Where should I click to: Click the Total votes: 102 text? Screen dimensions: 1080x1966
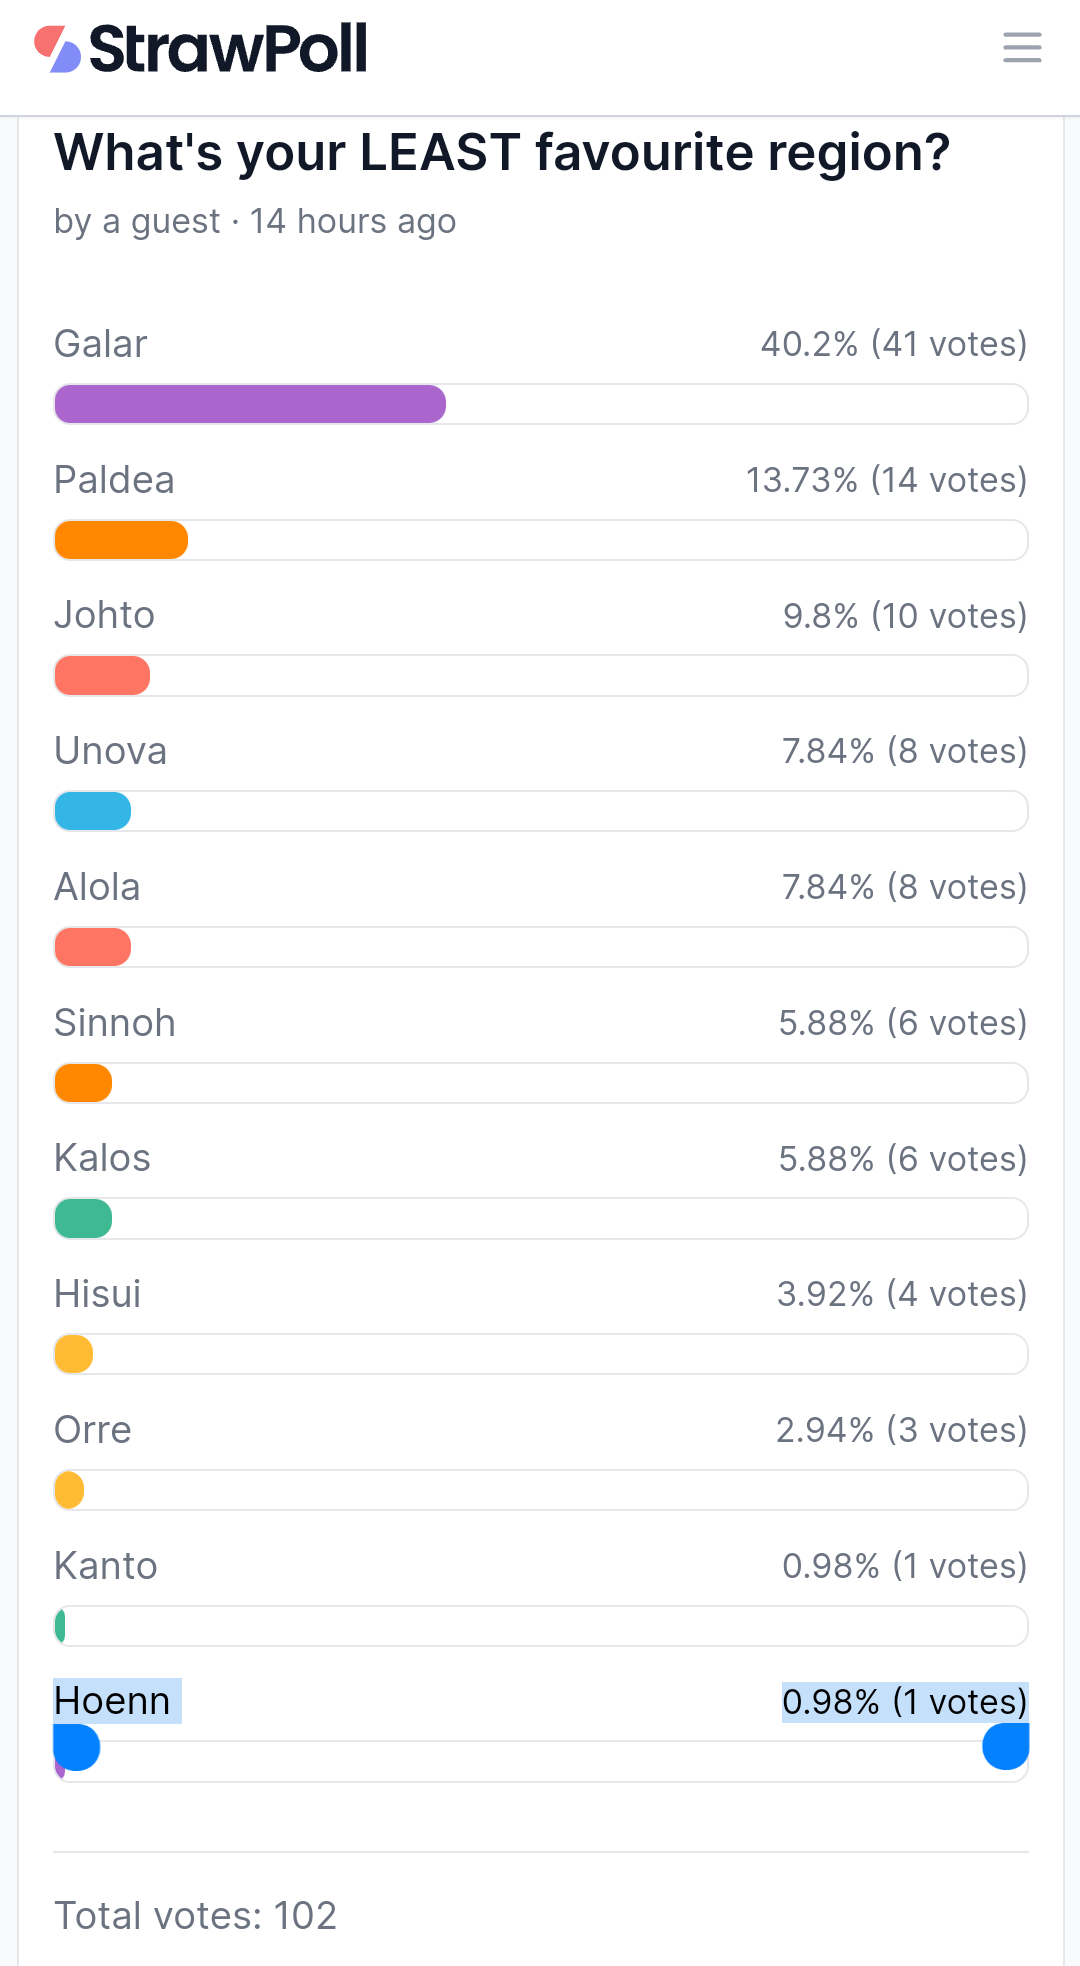[x=195, y=1915]
